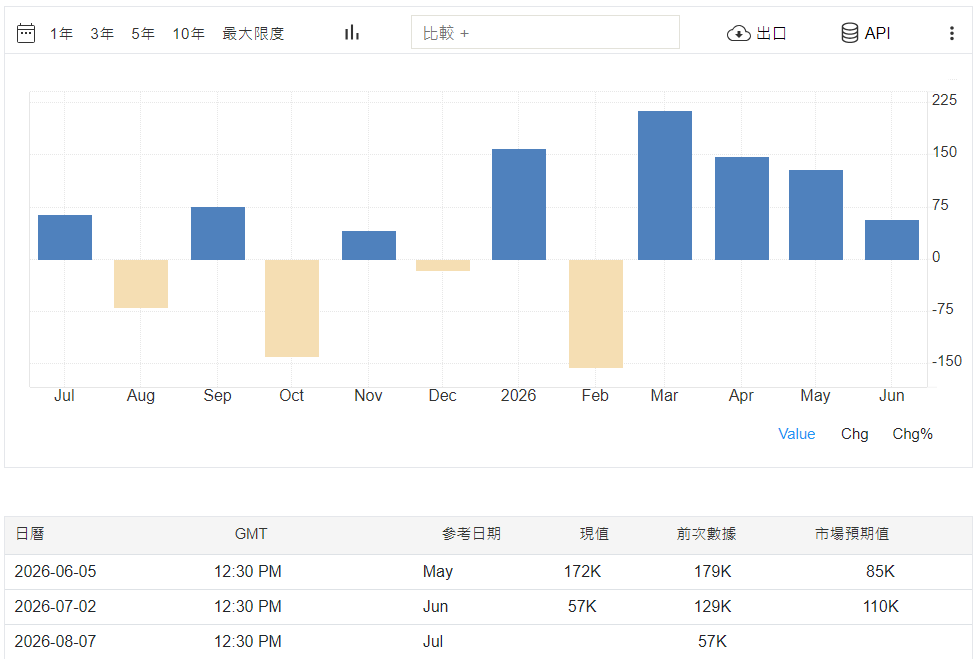Click the 比較 + compare input field
979x659 pixels.
coord(545,32)
